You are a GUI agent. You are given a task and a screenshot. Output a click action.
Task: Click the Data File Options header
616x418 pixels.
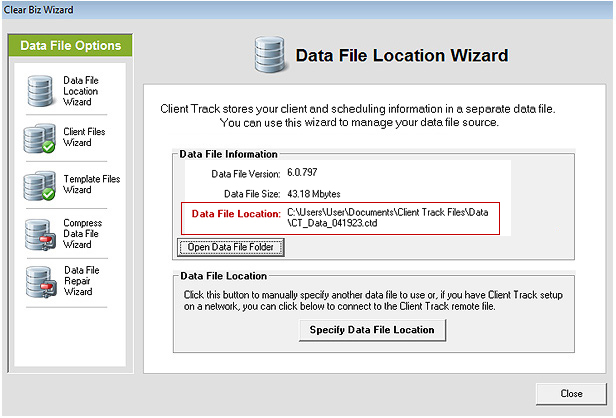coord(71,46)
